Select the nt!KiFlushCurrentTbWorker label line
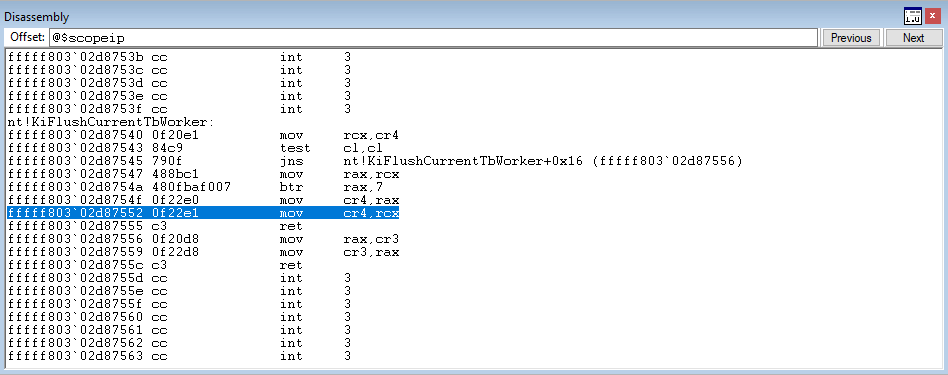This screenshot has width=948, height=375. (x=112, y=122)
